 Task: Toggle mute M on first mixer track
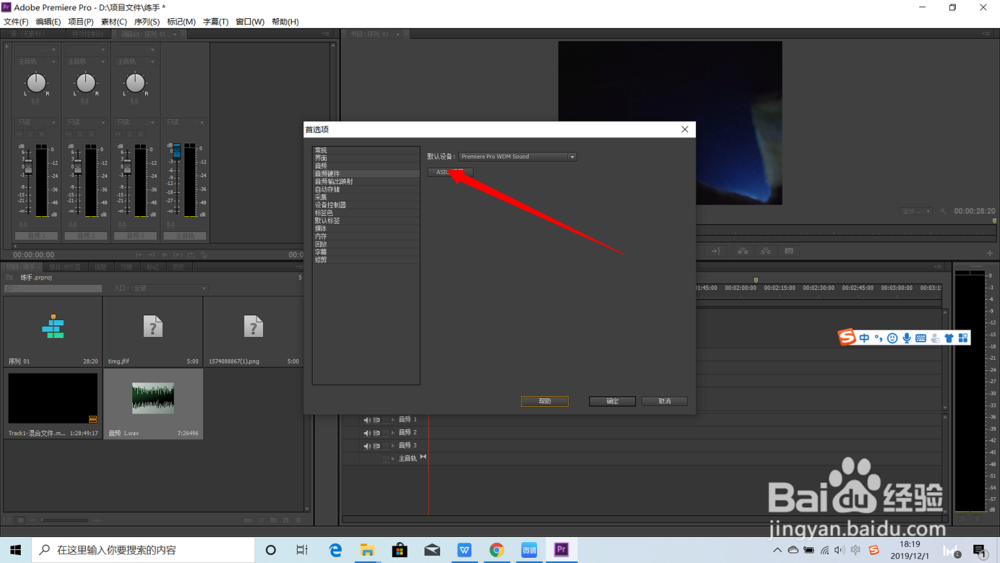click(20, 134)
